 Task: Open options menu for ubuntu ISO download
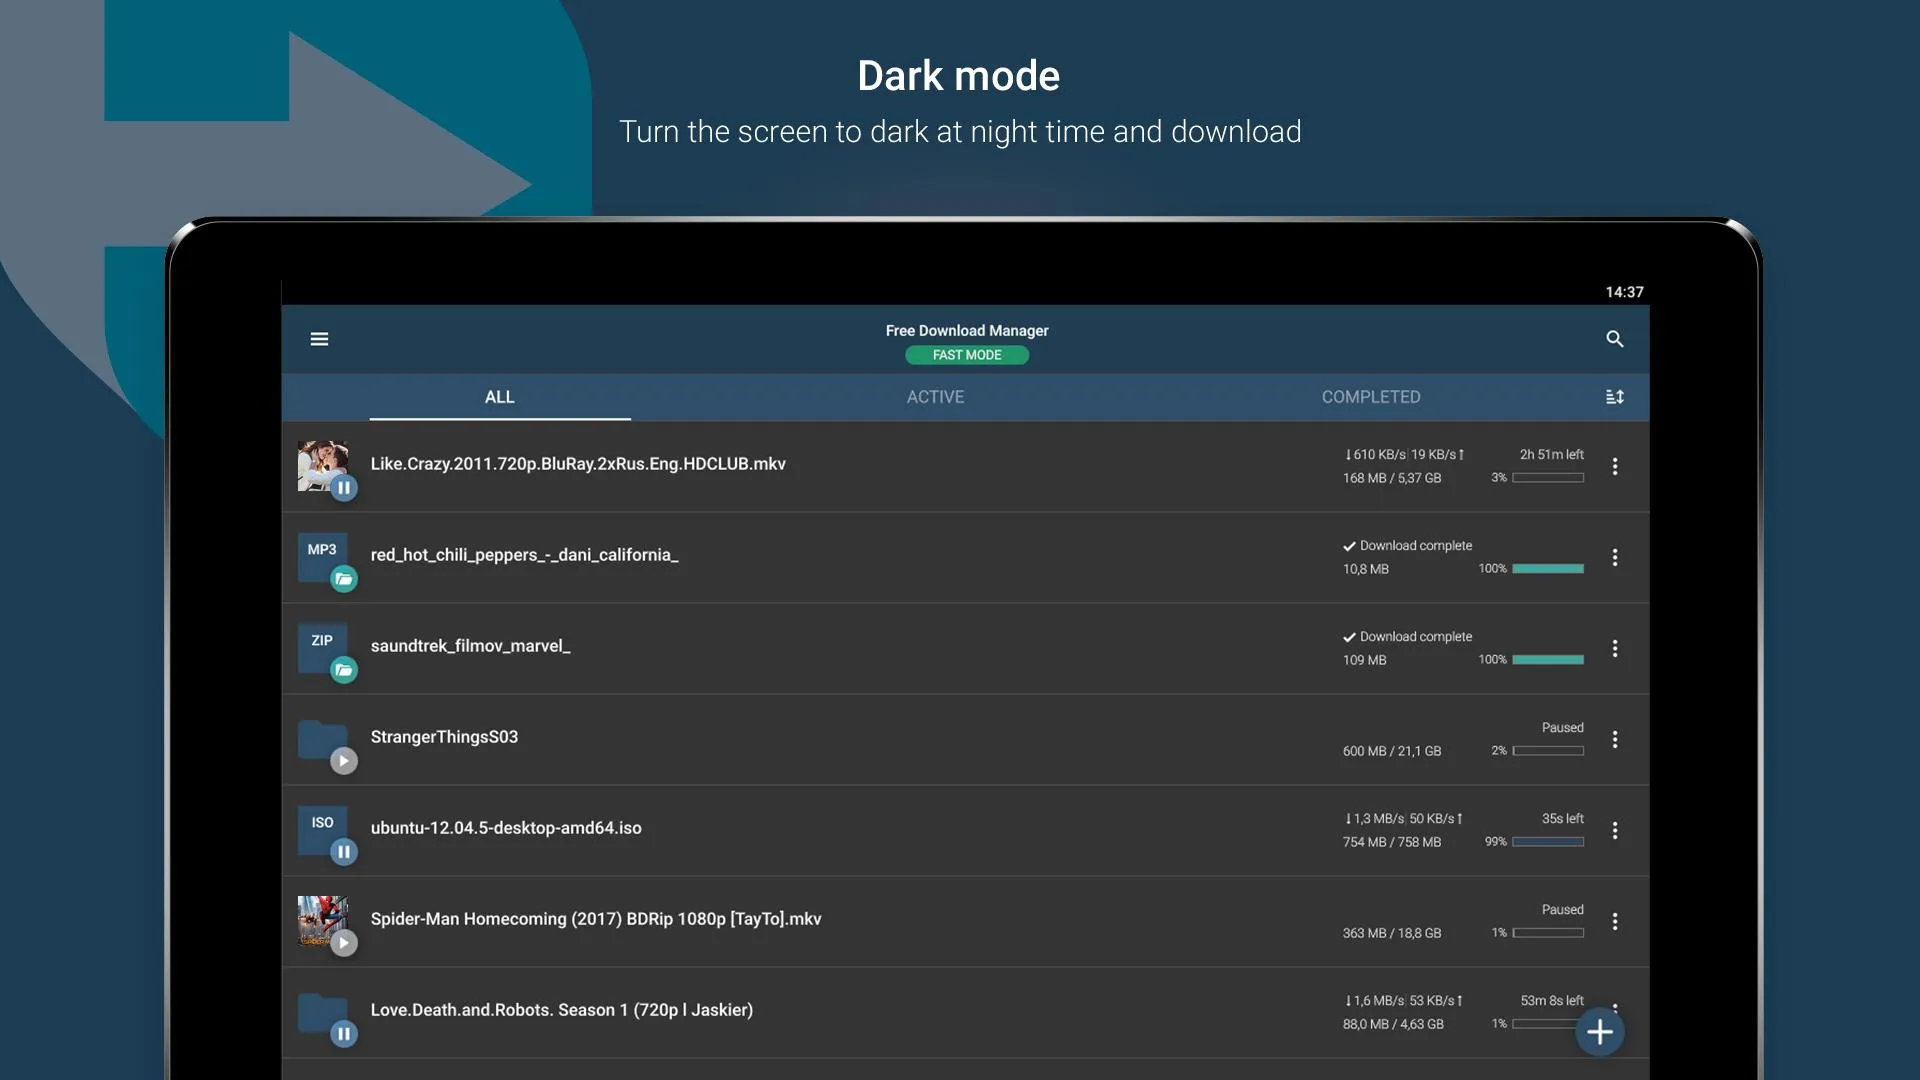point(1615,830)
